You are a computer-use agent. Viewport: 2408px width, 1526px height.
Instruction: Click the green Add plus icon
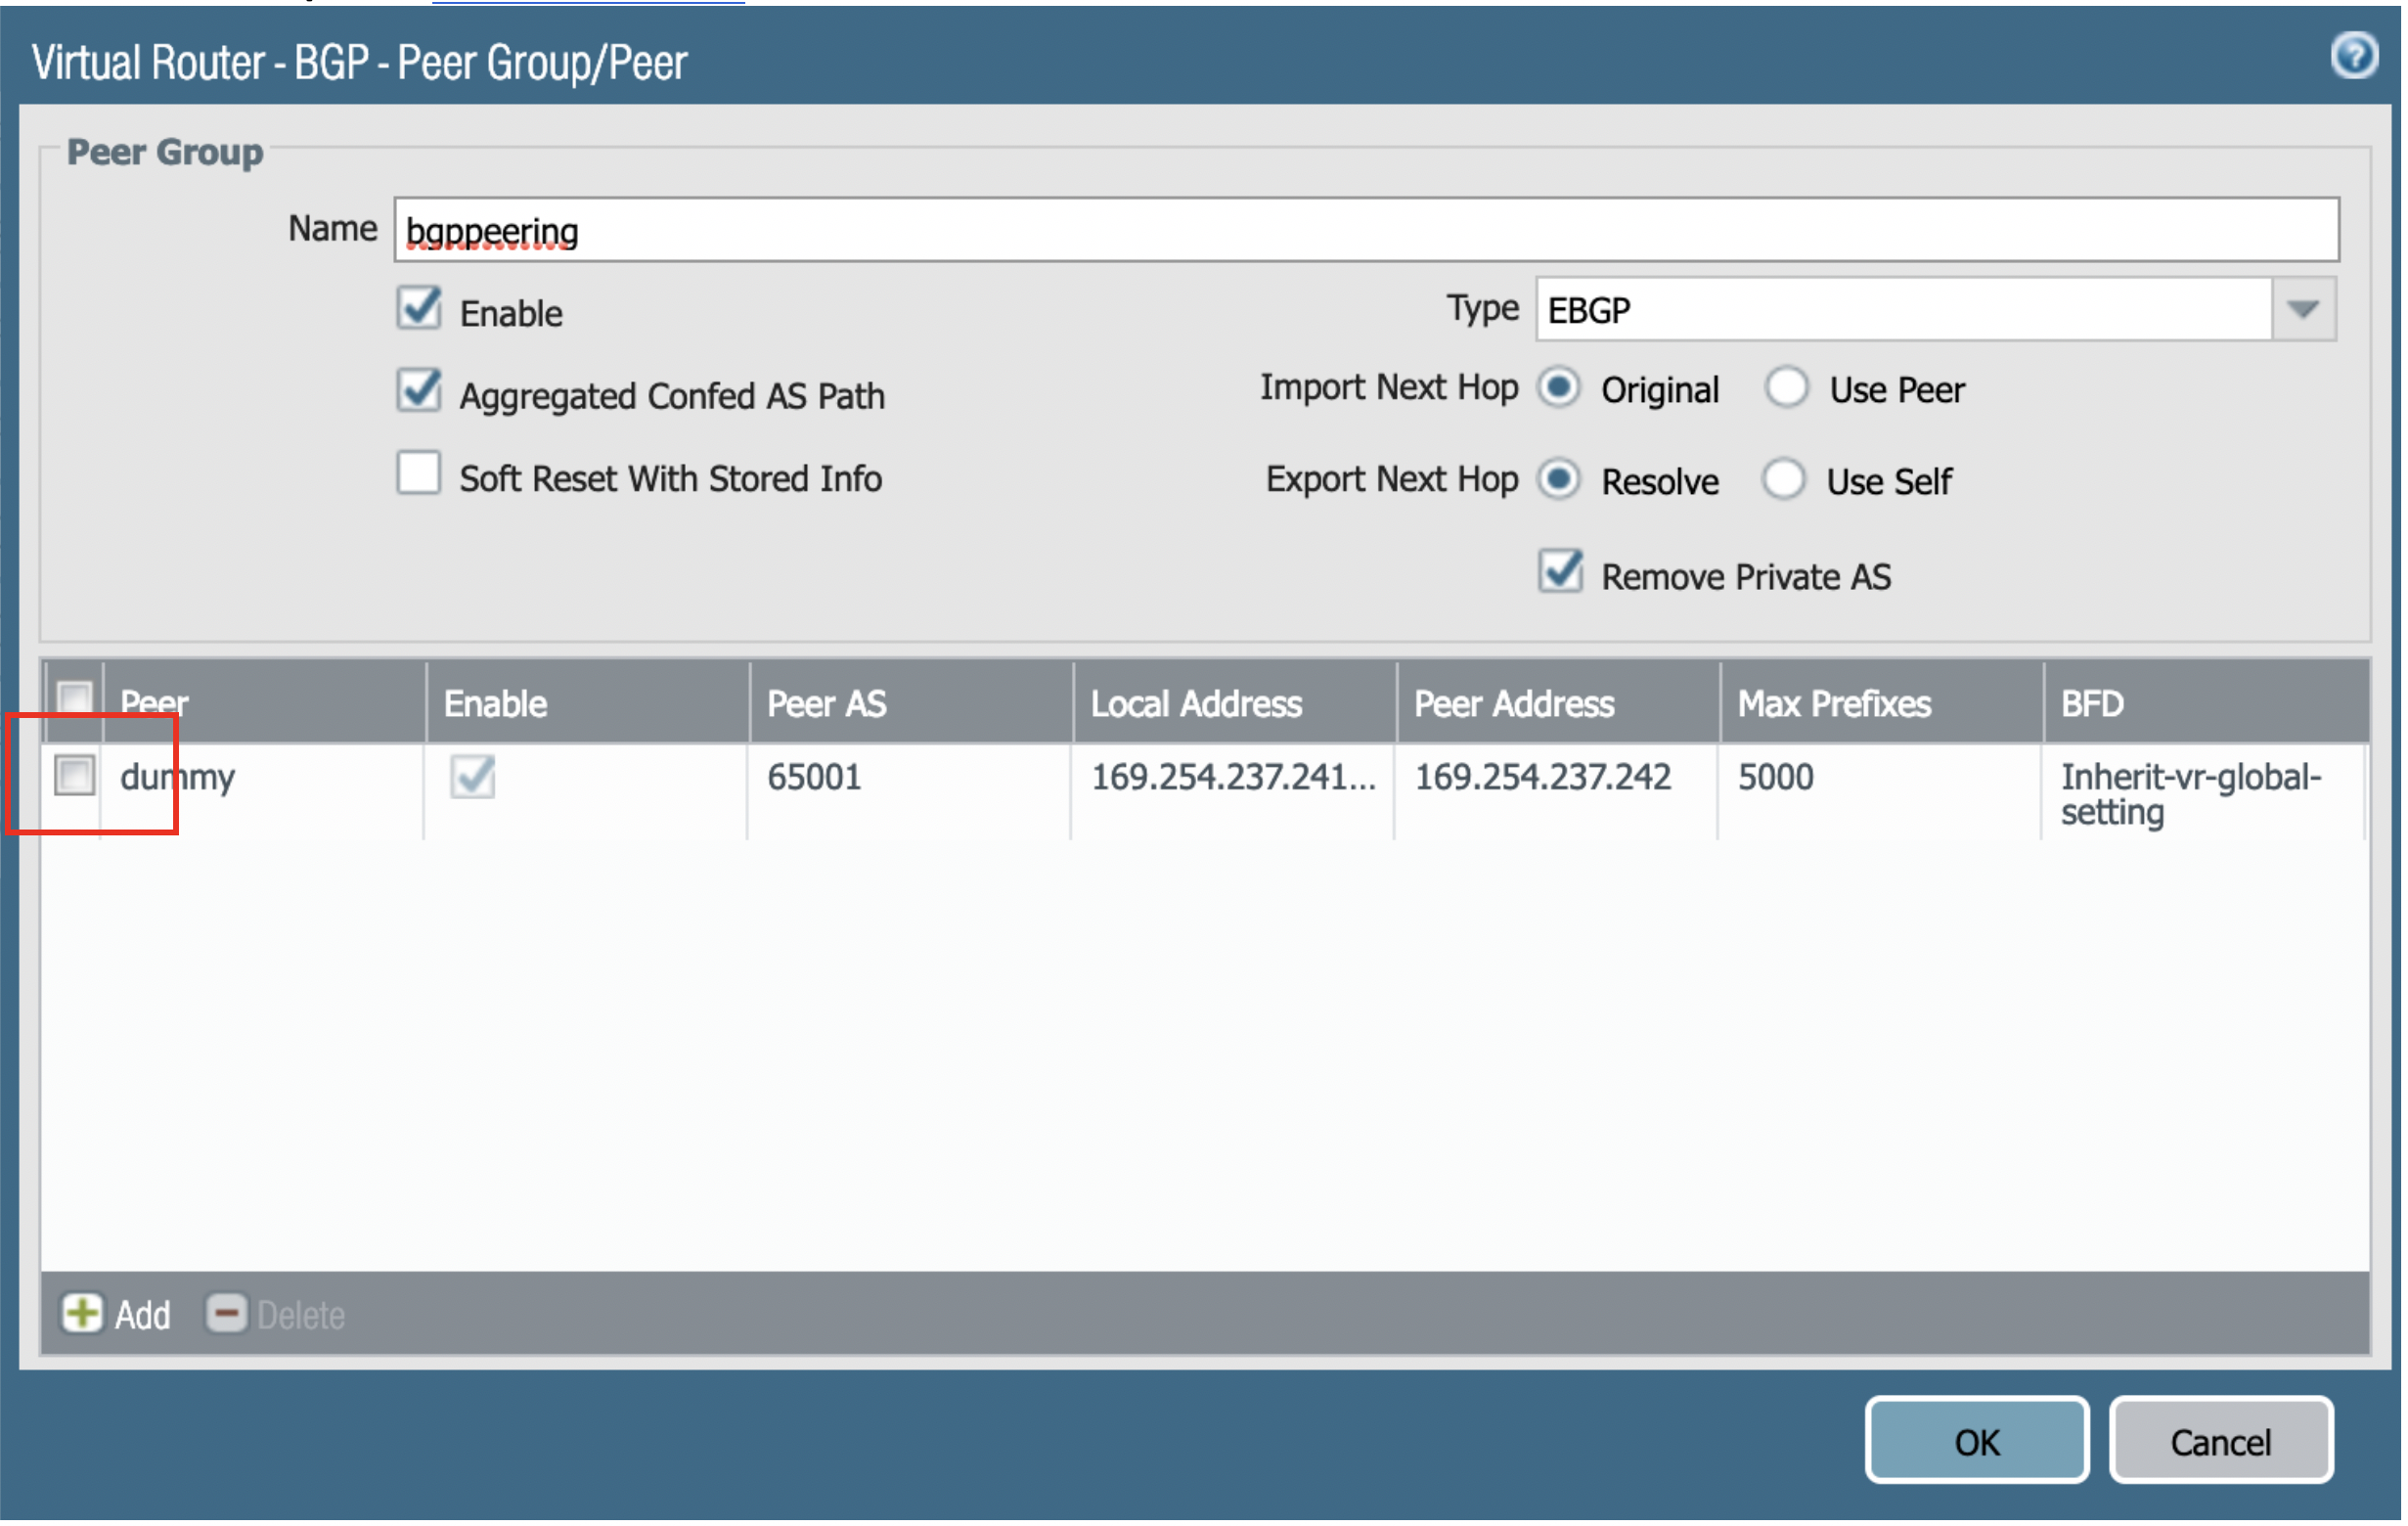point(82,1314)
